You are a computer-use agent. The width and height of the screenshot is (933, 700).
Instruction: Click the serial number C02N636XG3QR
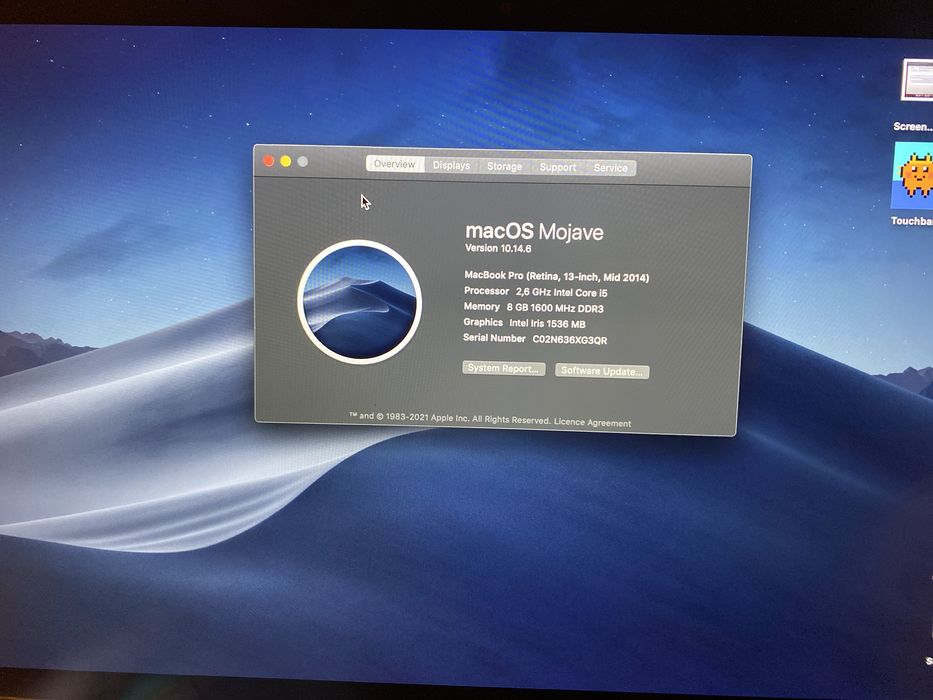click(569, 340)
